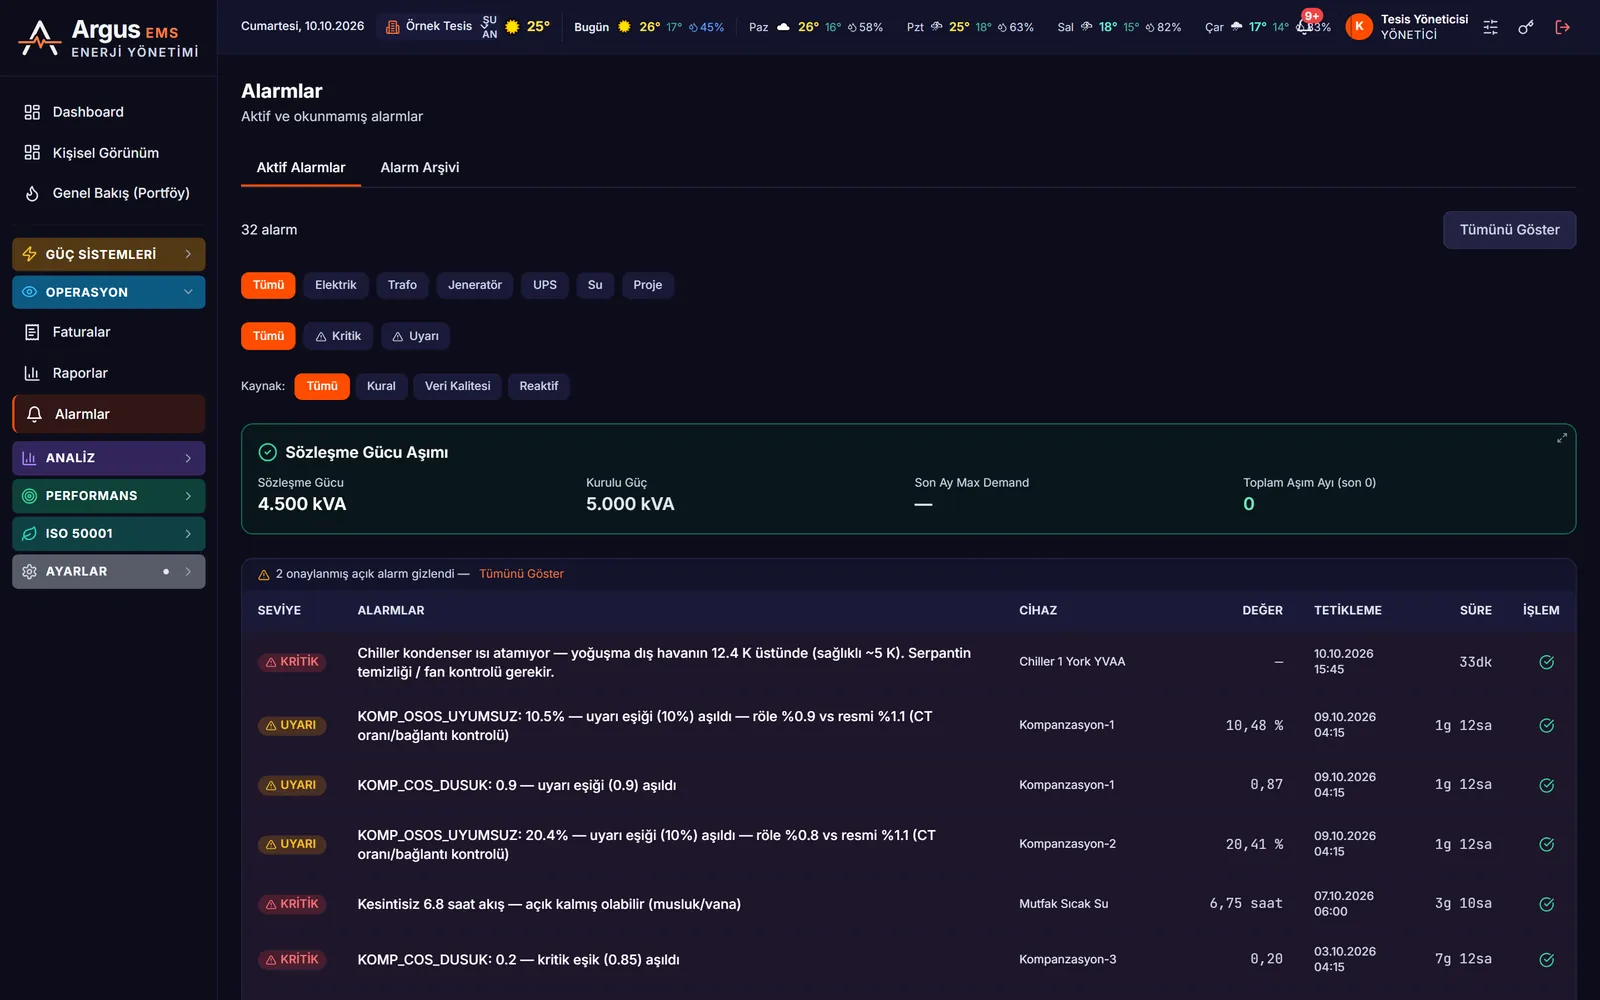Expand the ANALİZ sidebar section
This screenshot has height=1000, width=1600.
108,458
